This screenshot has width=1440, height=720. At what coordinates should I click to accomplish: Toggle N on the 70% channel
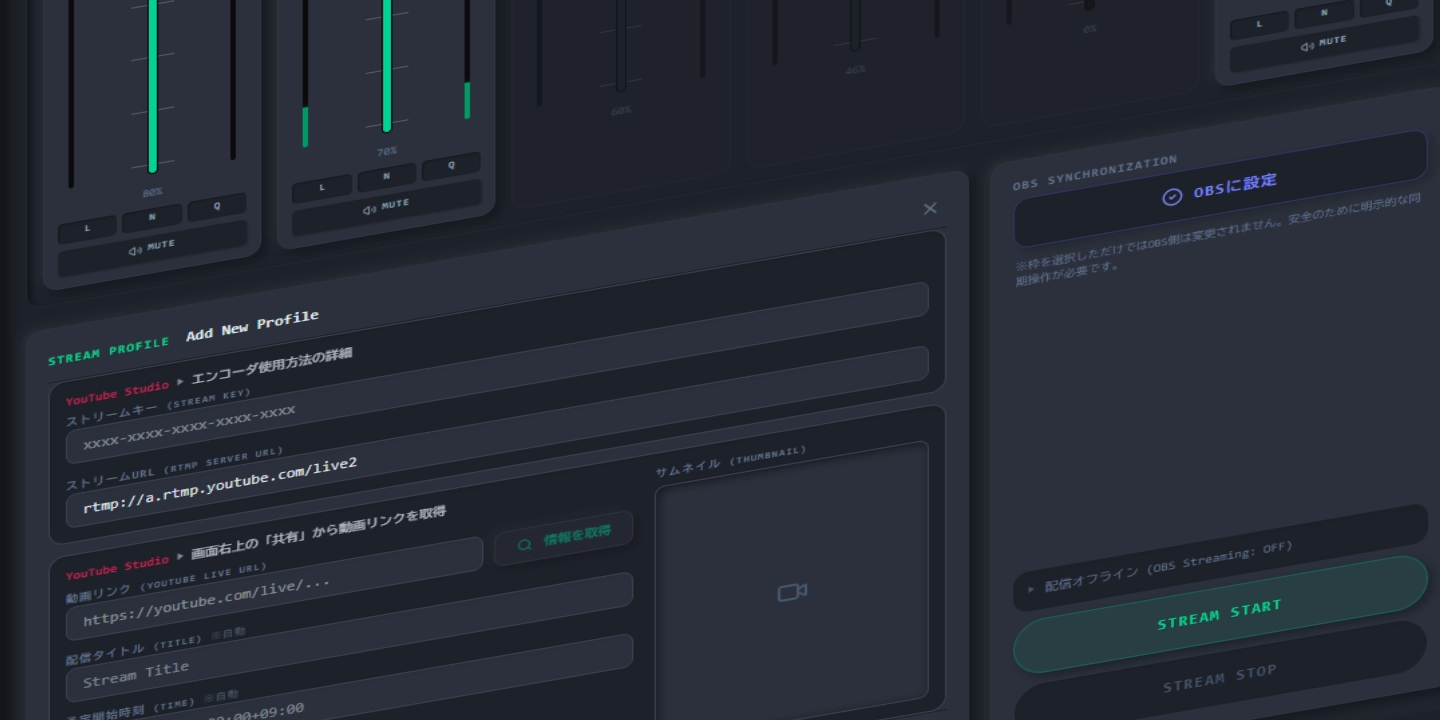point(387,175)
